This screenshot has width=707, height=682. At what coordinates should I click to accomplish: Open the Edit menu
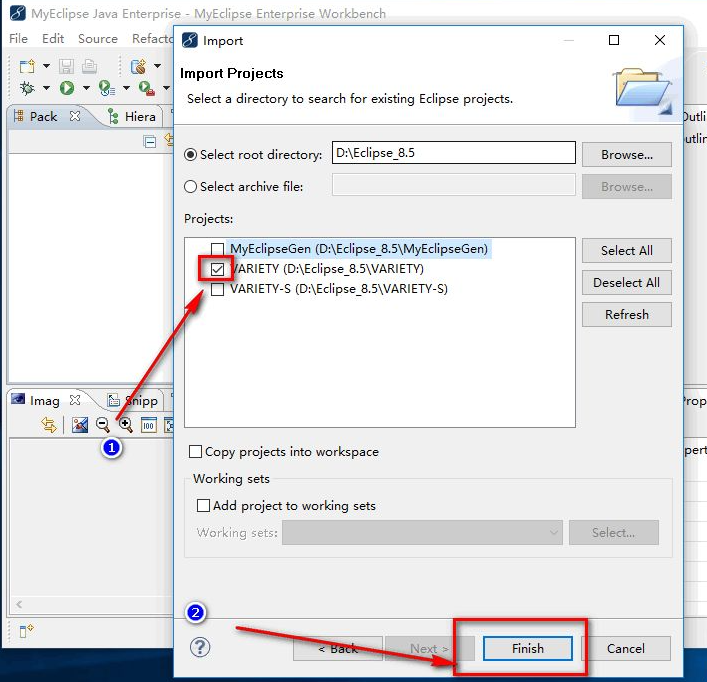click(53, 39)
